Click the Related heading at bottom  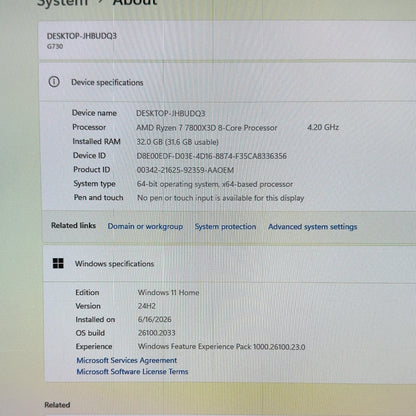click(57, 405)
